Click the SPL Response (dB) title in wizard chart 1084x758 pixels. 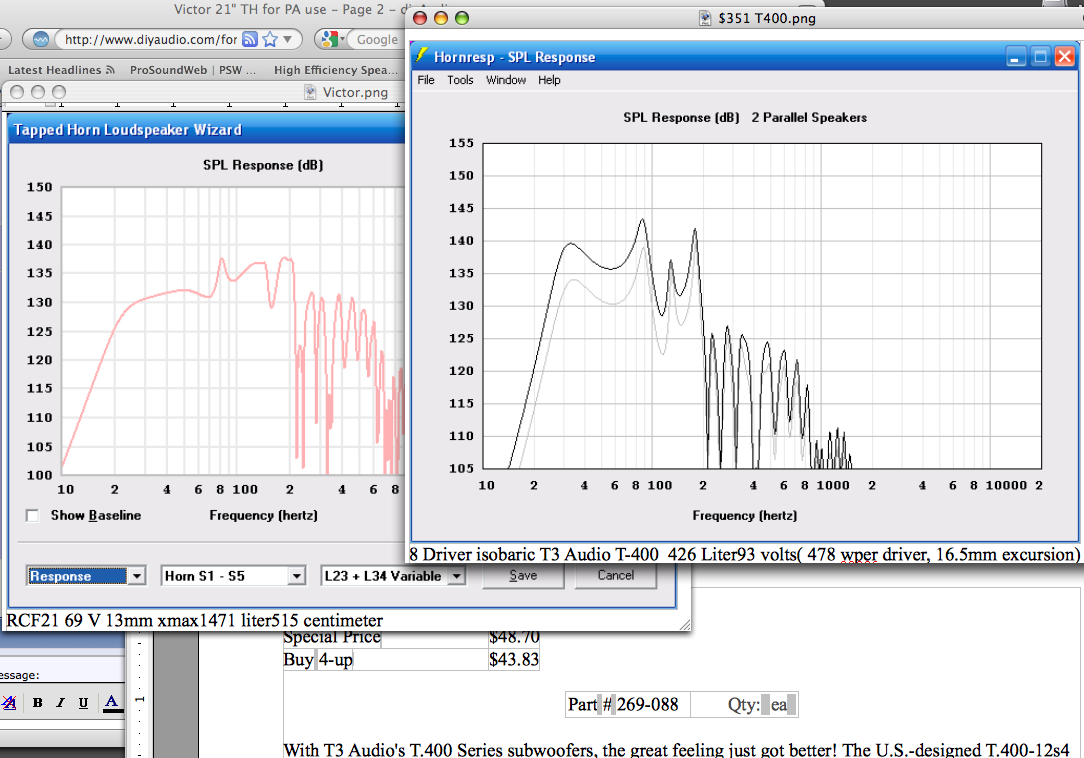(263, 165)
